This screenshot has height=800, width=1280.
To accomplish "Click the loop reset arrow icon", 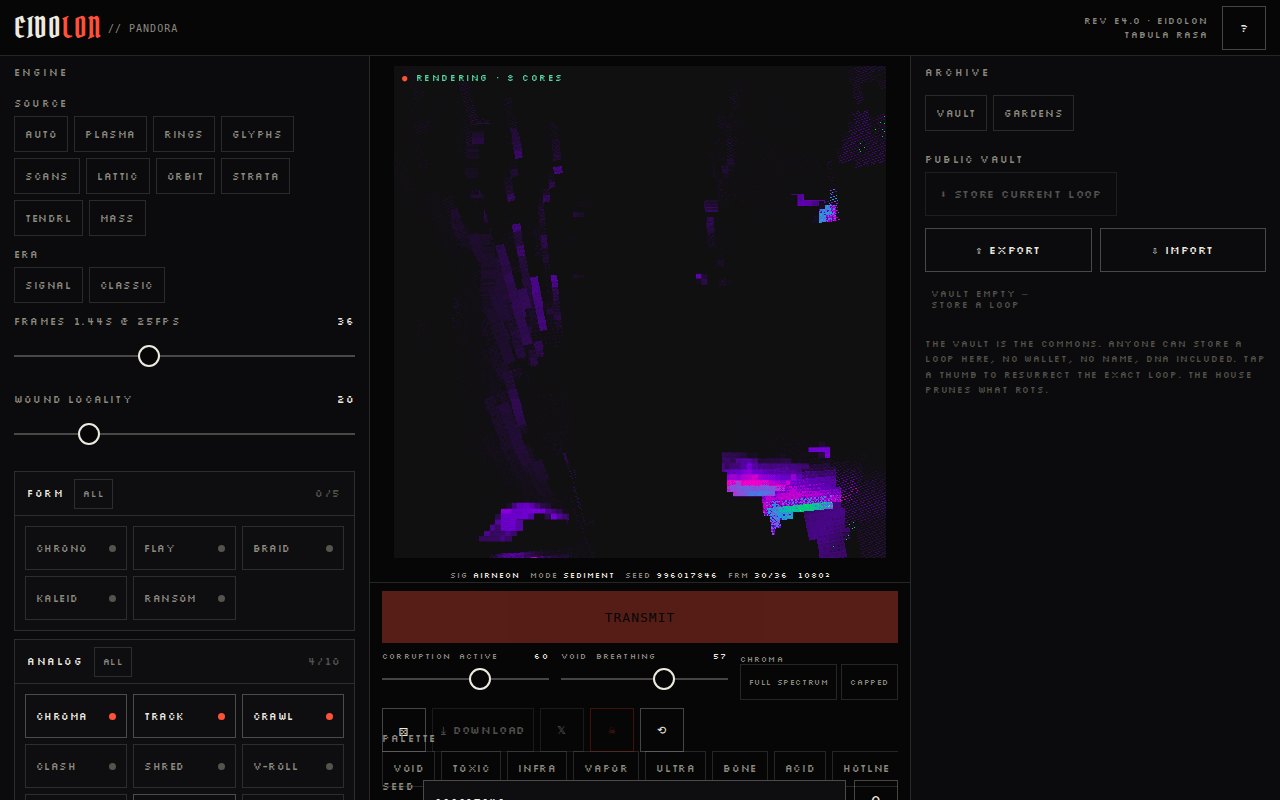I will 662,730.
